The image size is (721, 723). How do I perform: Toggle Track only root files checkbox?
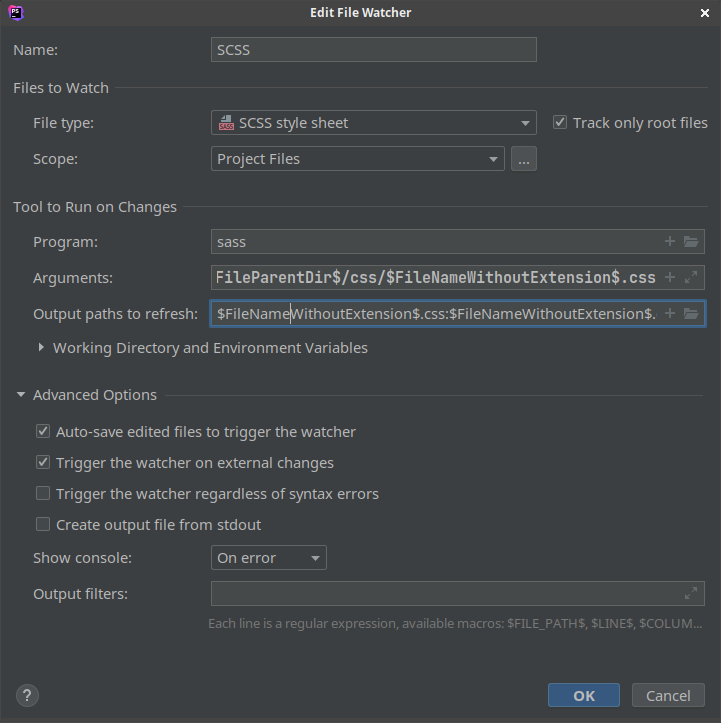560,122
